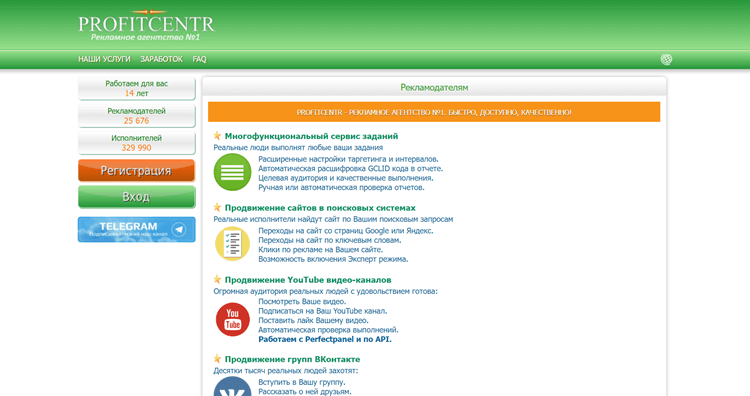Click the 'Рекламодателей 25 676' stats box

pyautogui.click(x=136, y=116)
